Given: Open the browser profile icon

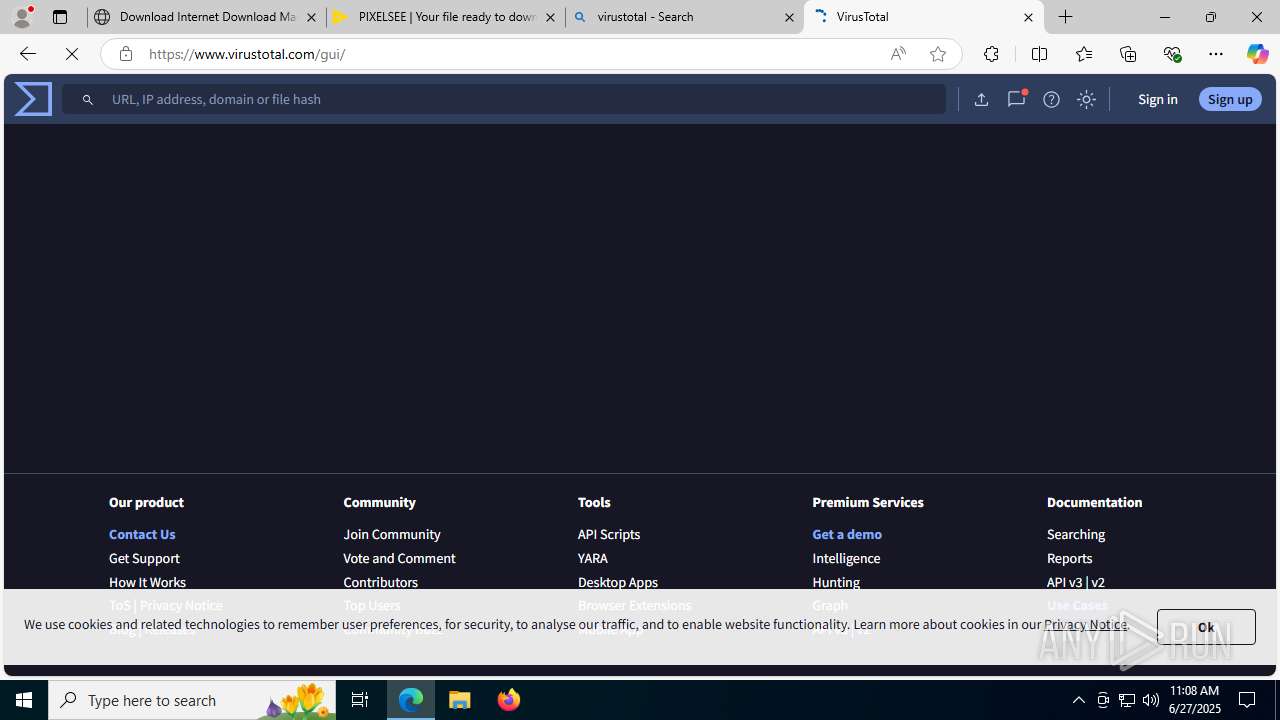Looking at the screenshot, I should pos(22,17).
